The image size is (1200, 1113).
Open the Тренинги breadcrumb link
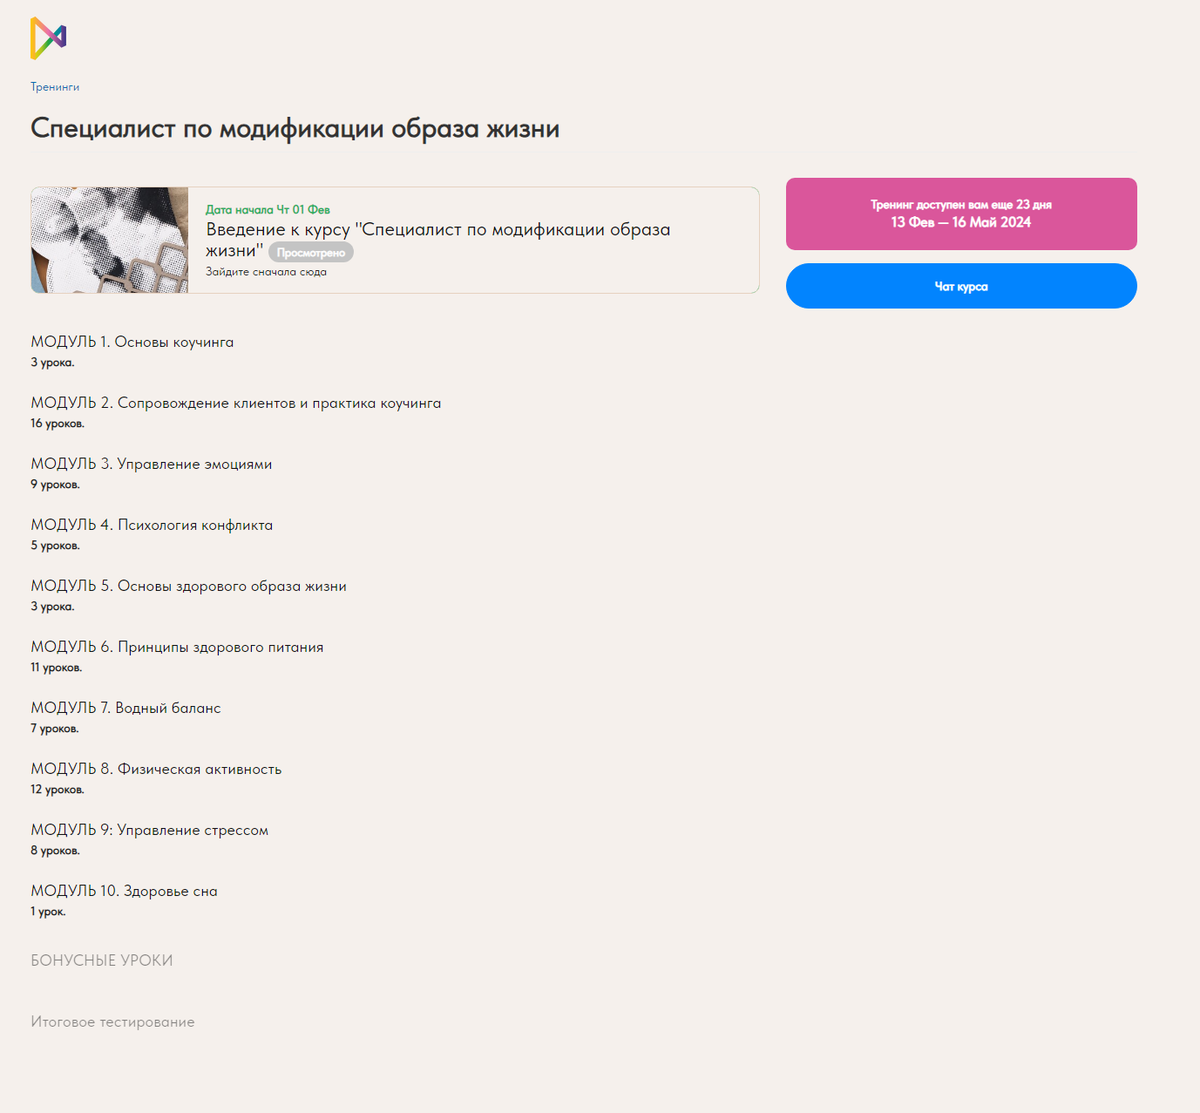click(55, 87)
